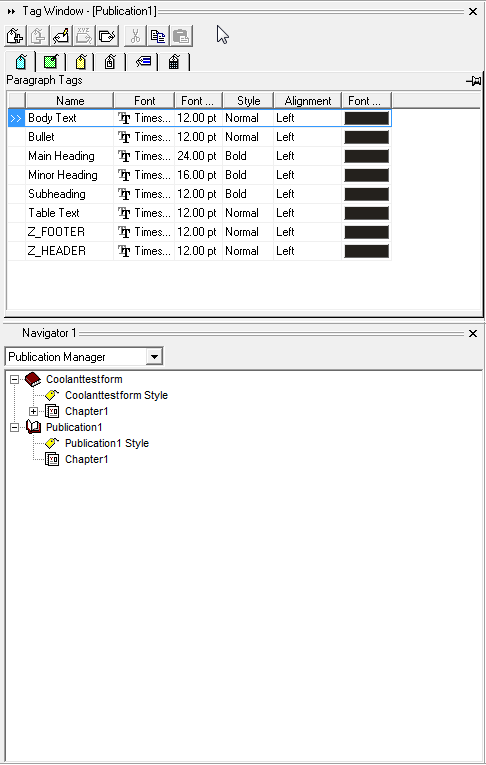Click the Main Heading font color swatch
The height and width of the screenshot is (765, 486).
pyautogui.click(x=366, y=156)
